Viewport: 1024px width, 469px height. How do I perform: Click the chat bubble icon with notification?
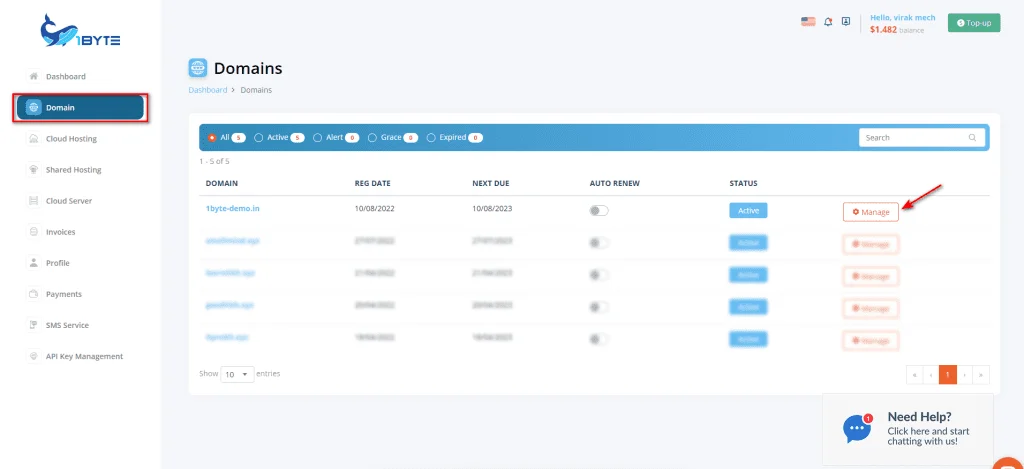[x=857, y=429]
